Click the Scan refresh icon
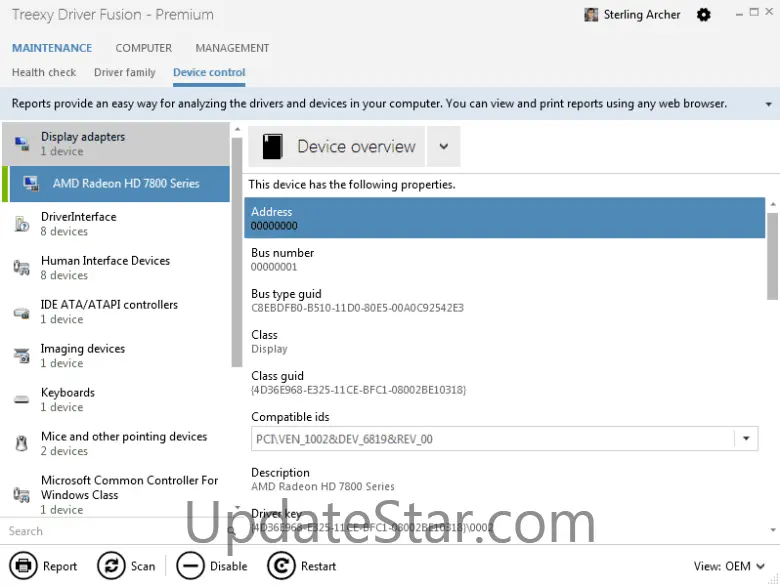780x586 pixels. [x=111, y=566]
